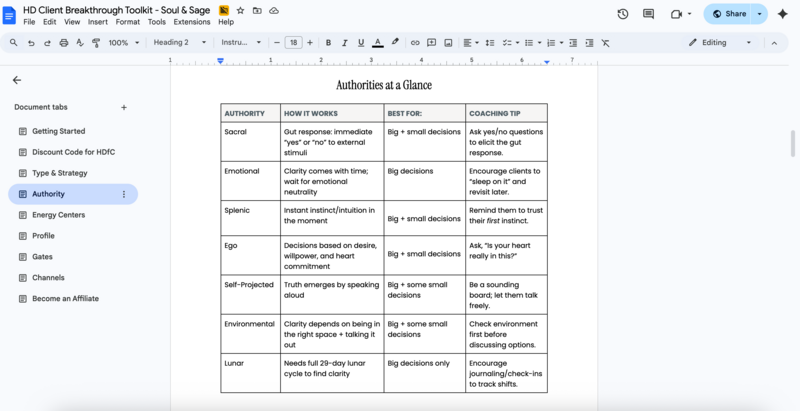
Task: Open the comments panel icon
Action: 649,14
